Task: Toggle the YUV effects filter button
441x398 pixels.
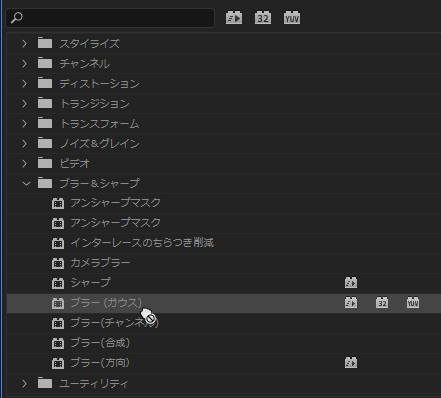Action: coord(292,18)
